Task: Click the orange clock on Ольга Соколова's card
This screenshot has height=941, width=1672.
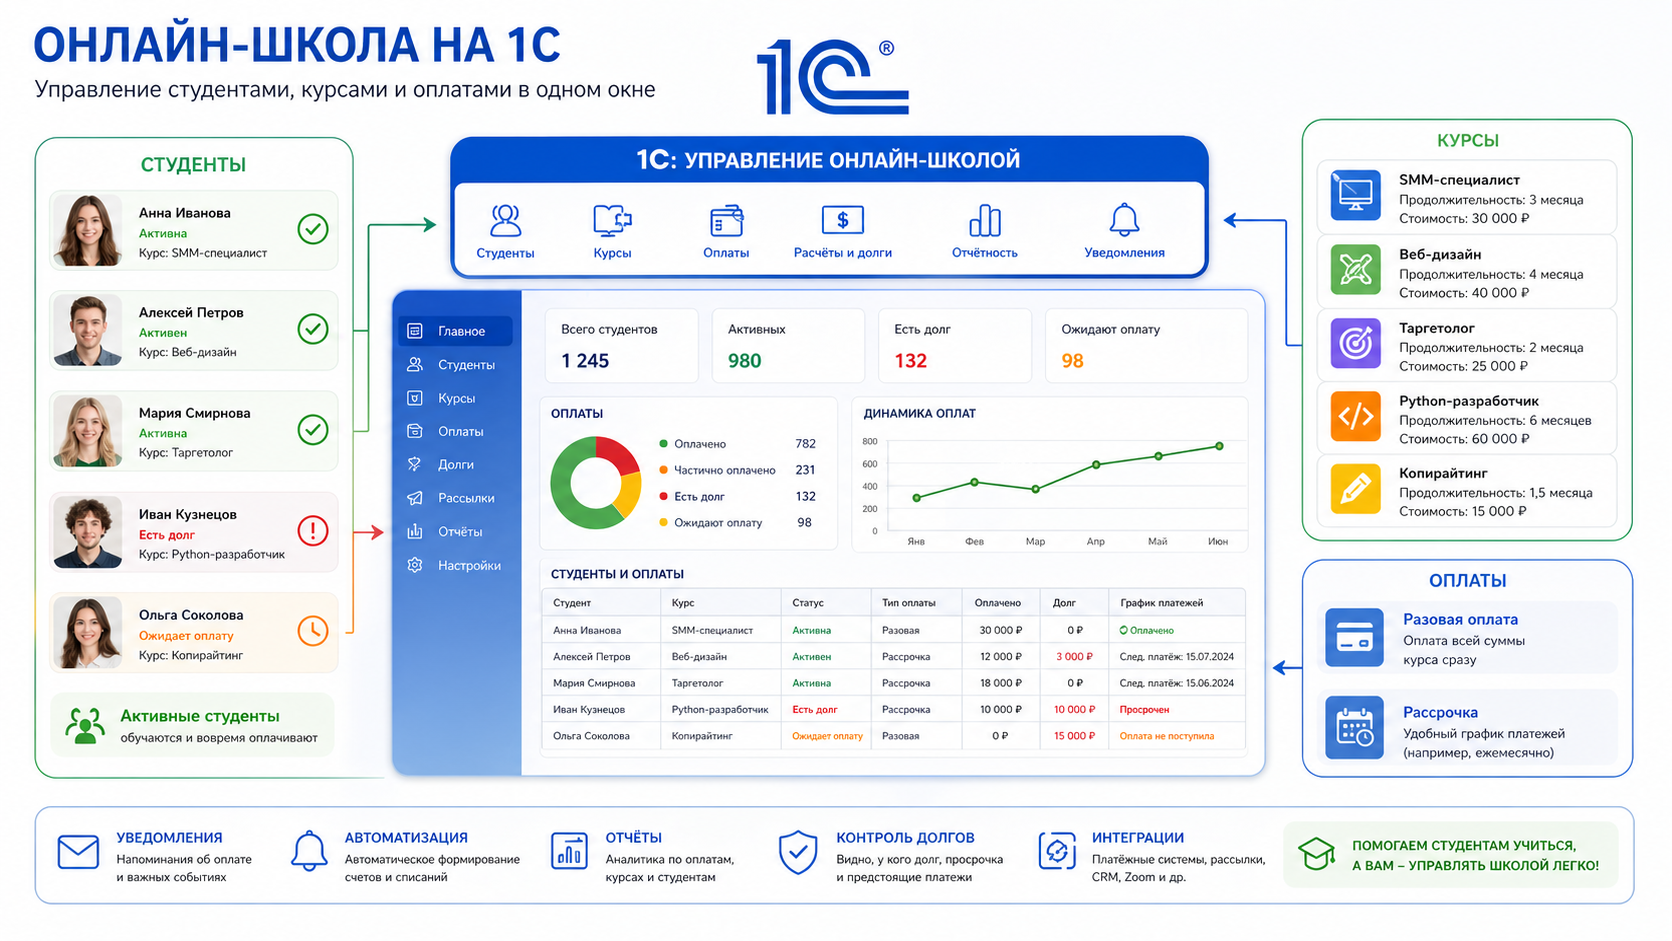Action: [x=313, y=631]
